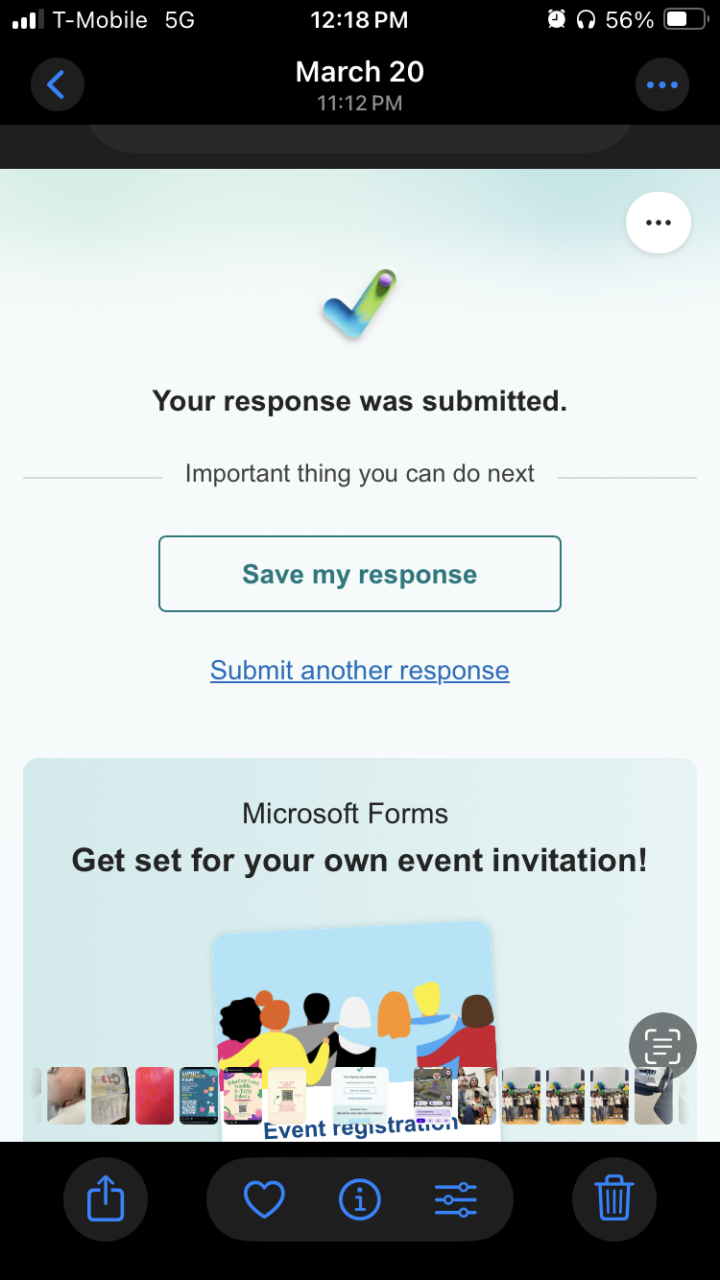Viewport: 720px width, 1280px height.
Task: Tap the back arrow in Photos
Action: (57, 85)
